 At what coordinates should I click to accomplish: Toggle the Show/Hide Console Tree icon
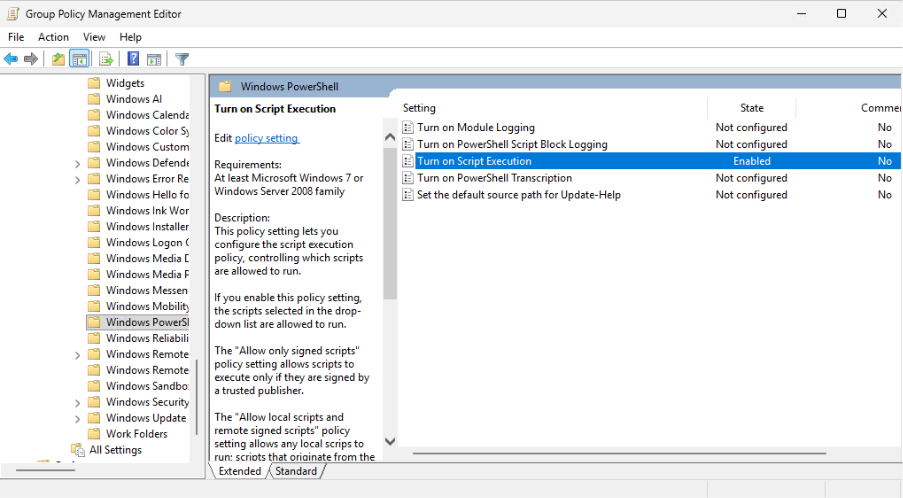[x=80, y=59]
